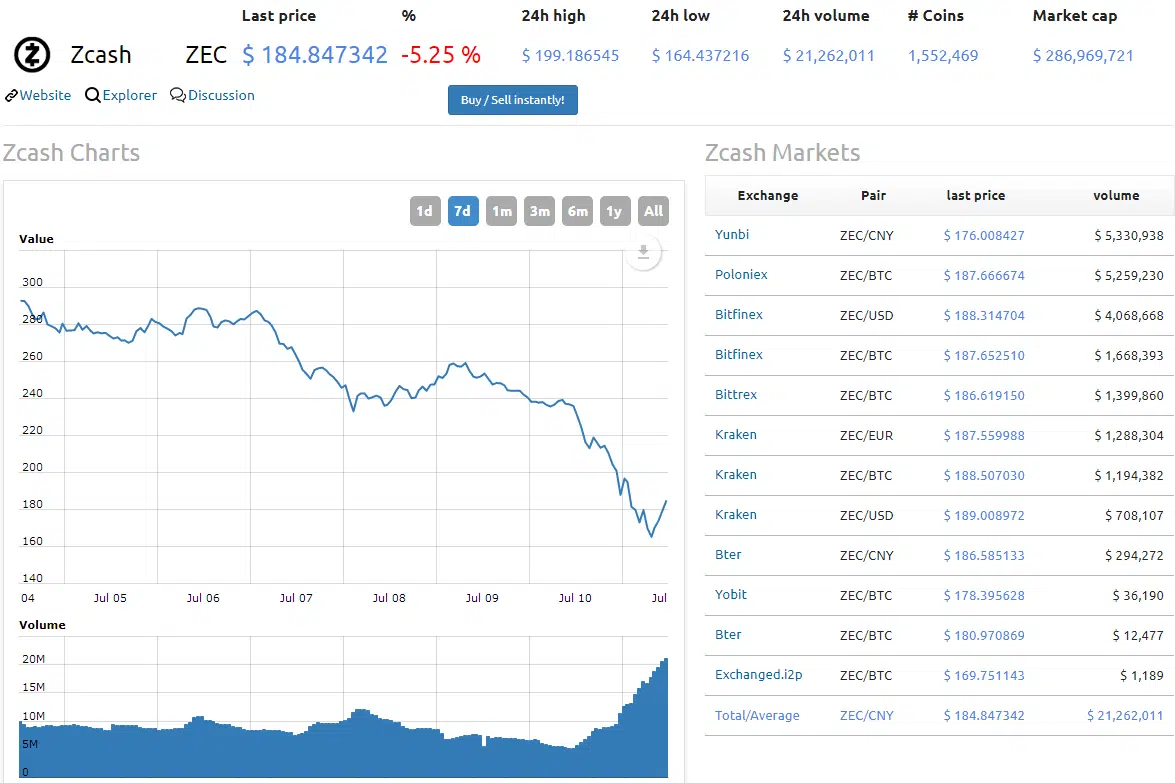Click the Pair column header

873,196
